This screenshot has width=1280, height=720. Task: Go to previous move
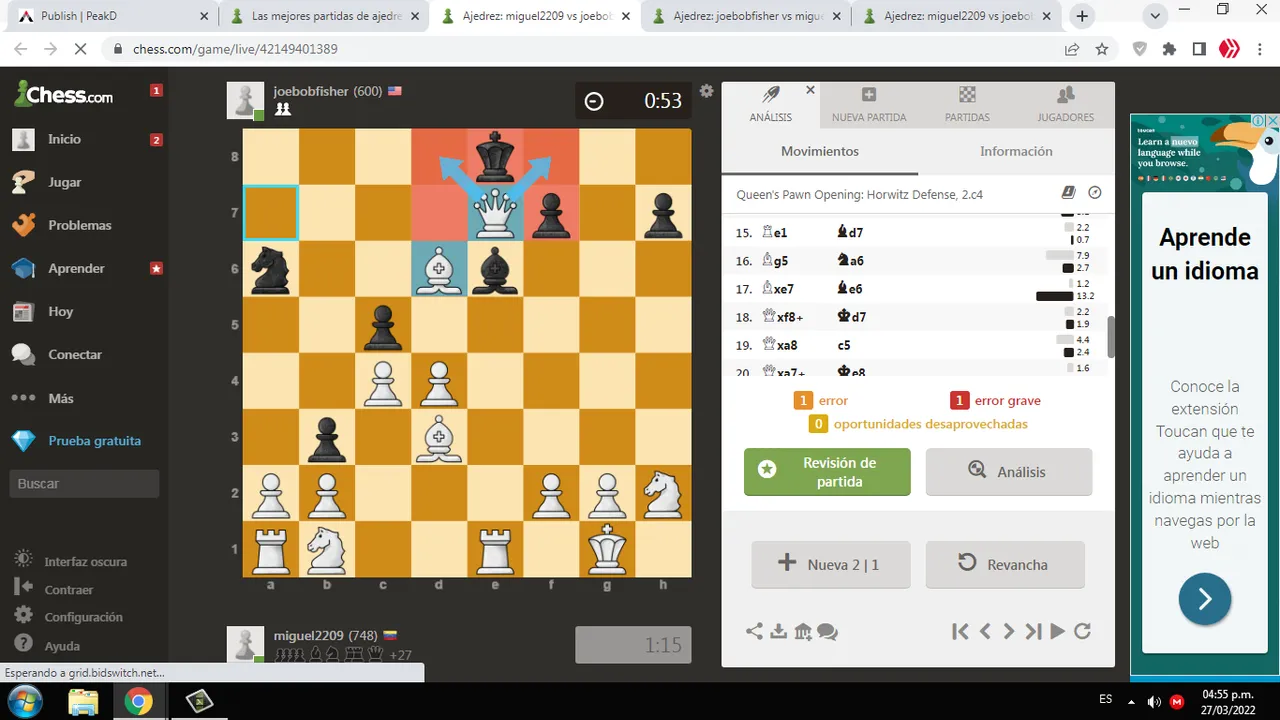[985, 631]
